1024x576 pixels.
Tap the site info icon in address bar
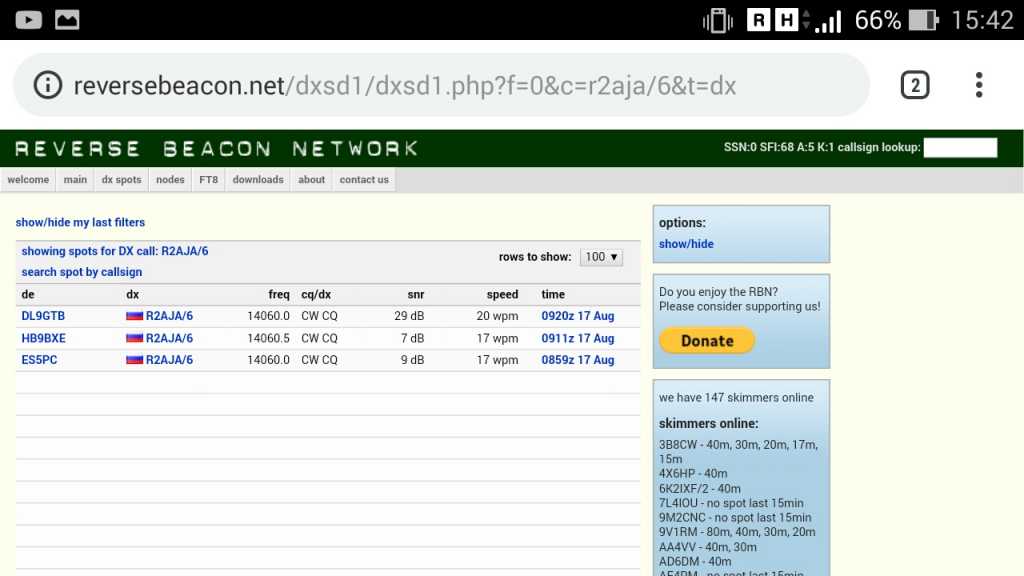click(48, 85)
